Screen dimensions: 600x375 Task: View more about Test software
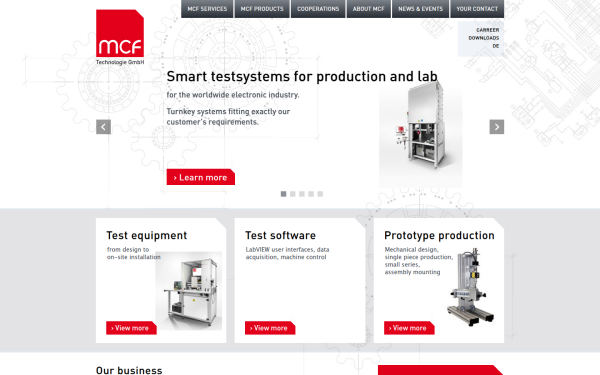coord(270,328)
